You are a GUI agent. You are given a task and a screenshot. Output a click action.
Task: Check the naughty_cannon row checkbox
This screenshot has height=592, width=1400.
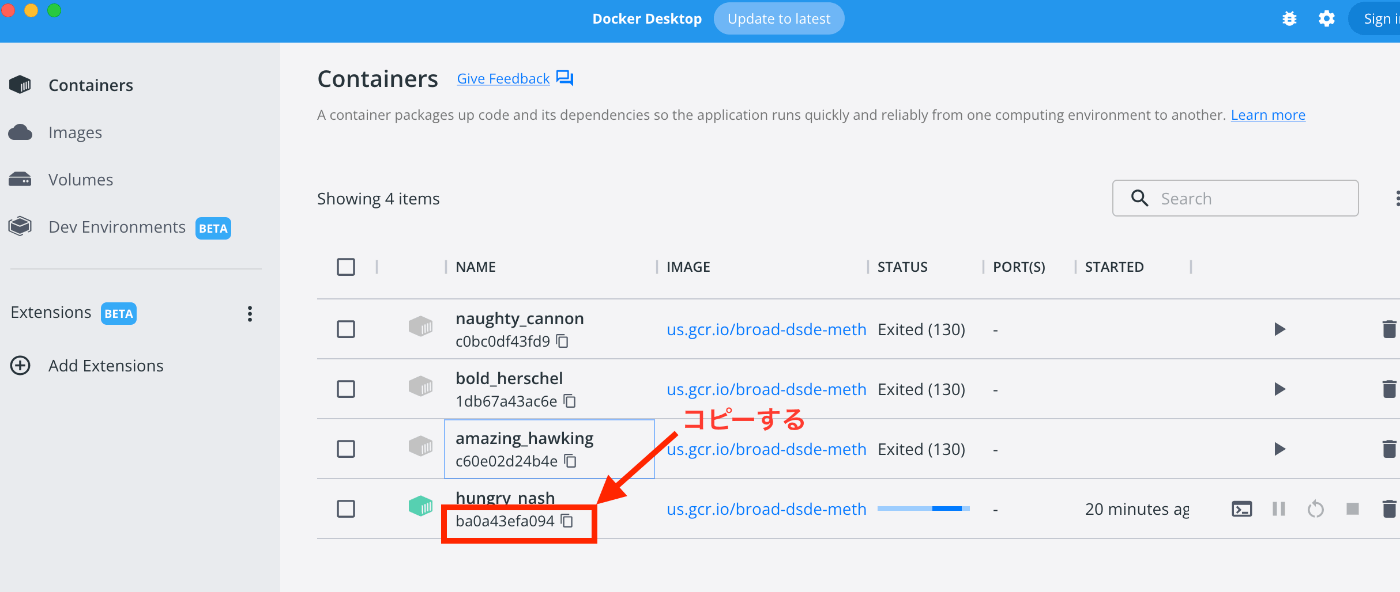tap(346, 329)
